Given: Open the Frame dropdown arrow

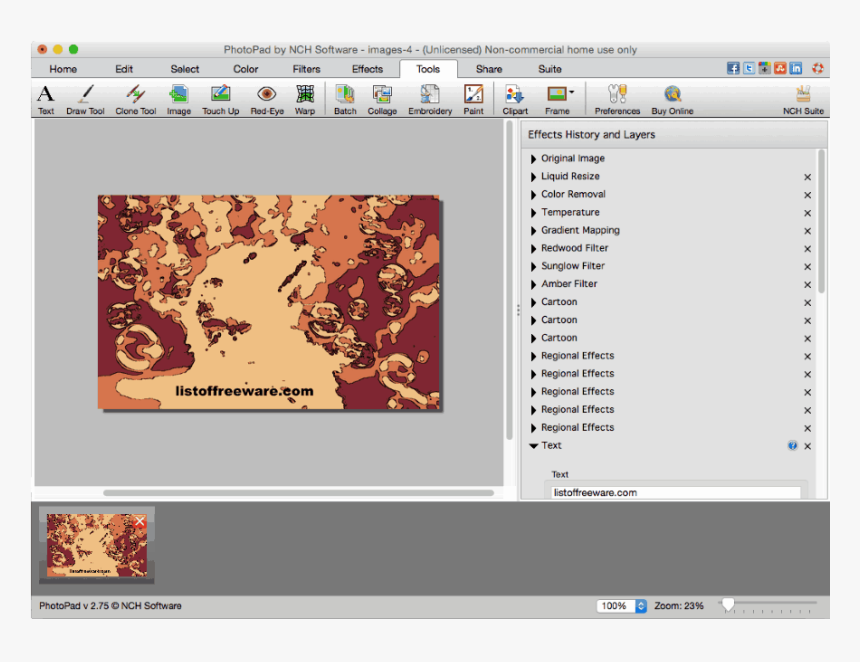Looking at the screenshot, I should (x=572, y=92).
